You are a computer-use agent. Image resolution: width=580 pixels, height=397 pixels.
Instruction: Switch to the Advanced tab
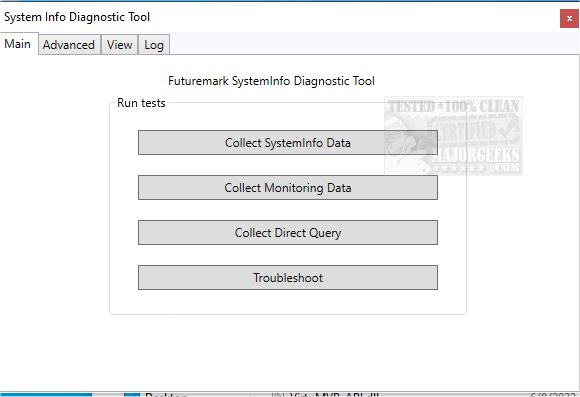69,44
